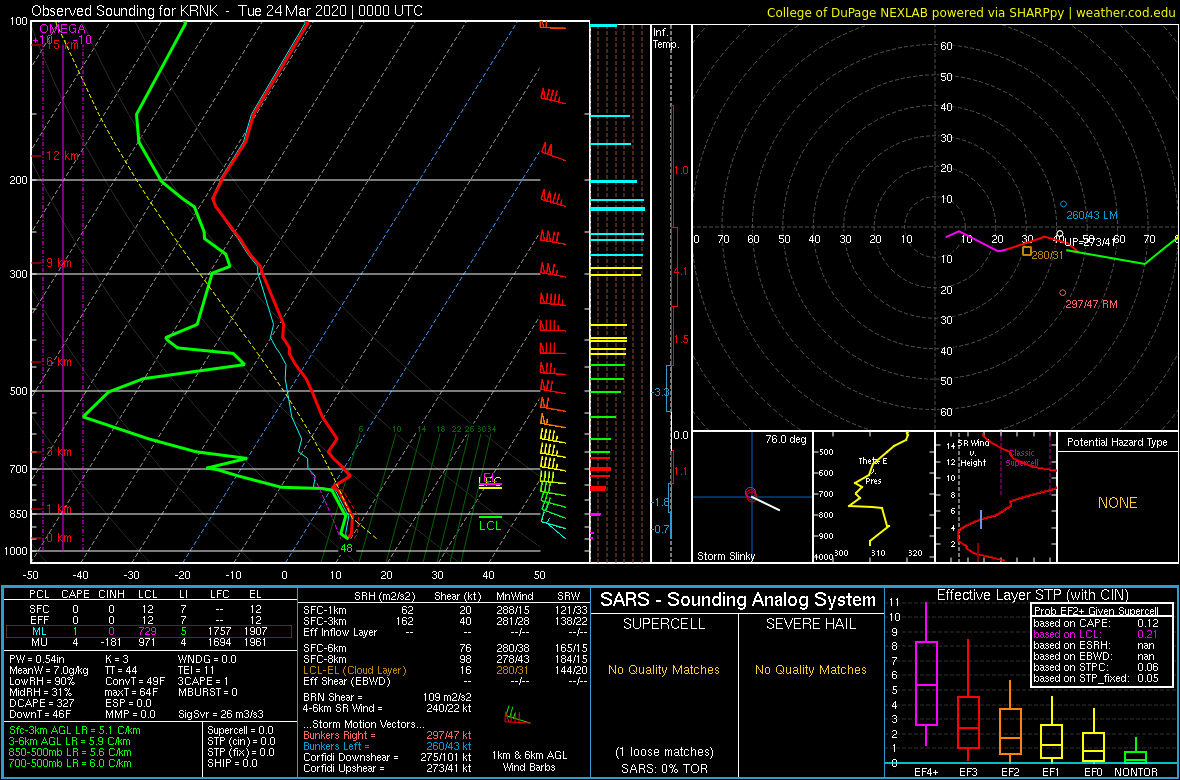This screenshot has width=1180, height=780.
Task: Click the DCAPE = 327 value
Action: click(41, 702)
